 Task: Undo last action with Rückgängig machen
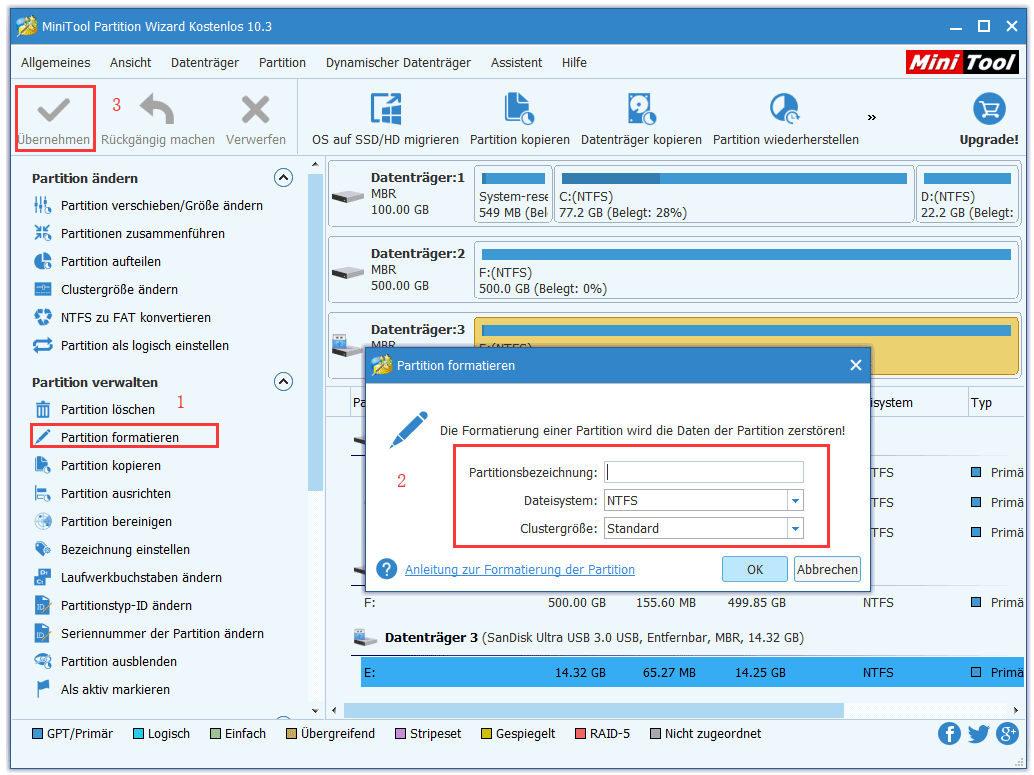(x=158, y=119)
